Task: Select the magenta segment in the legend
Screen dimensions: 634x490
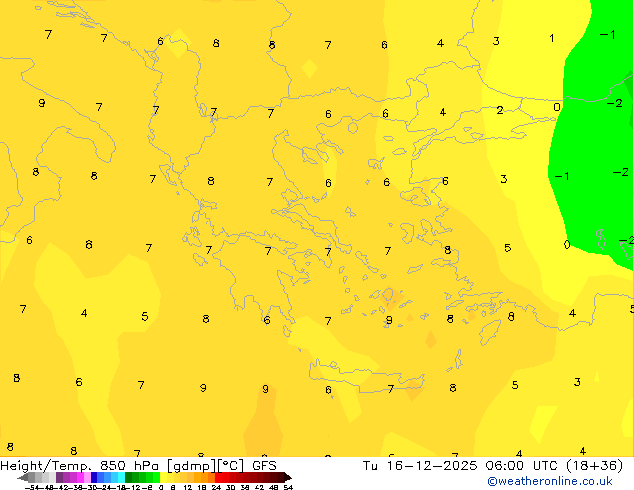Action: click(76, 477)
